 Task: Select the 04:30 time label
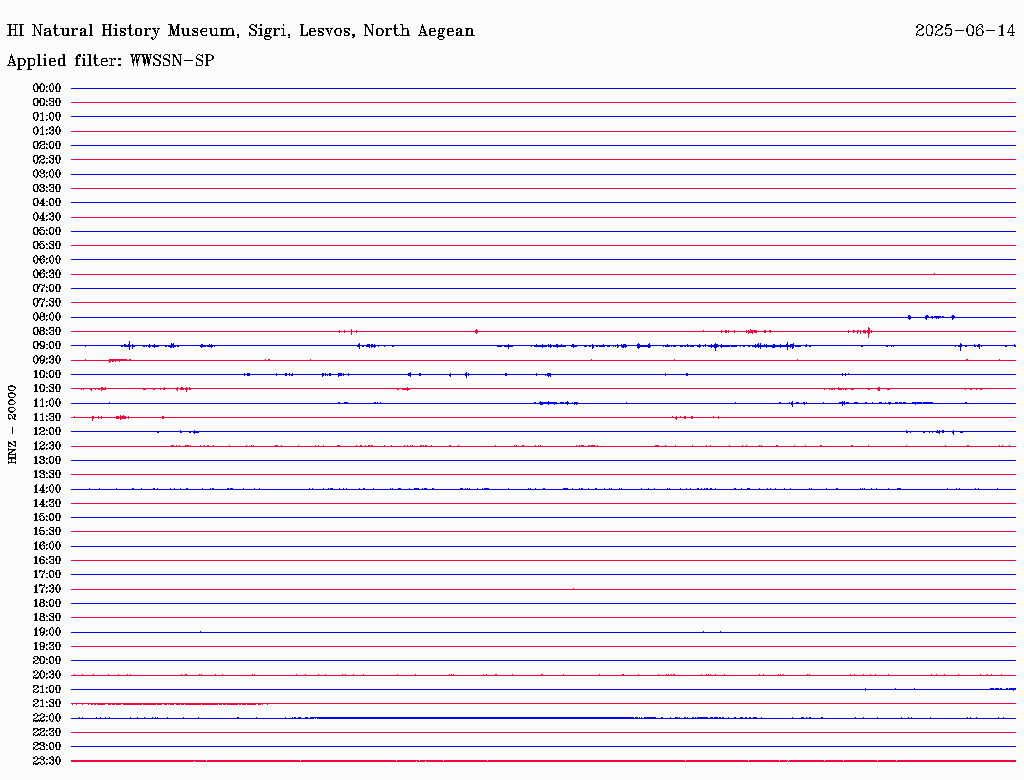tap(47, 217)
